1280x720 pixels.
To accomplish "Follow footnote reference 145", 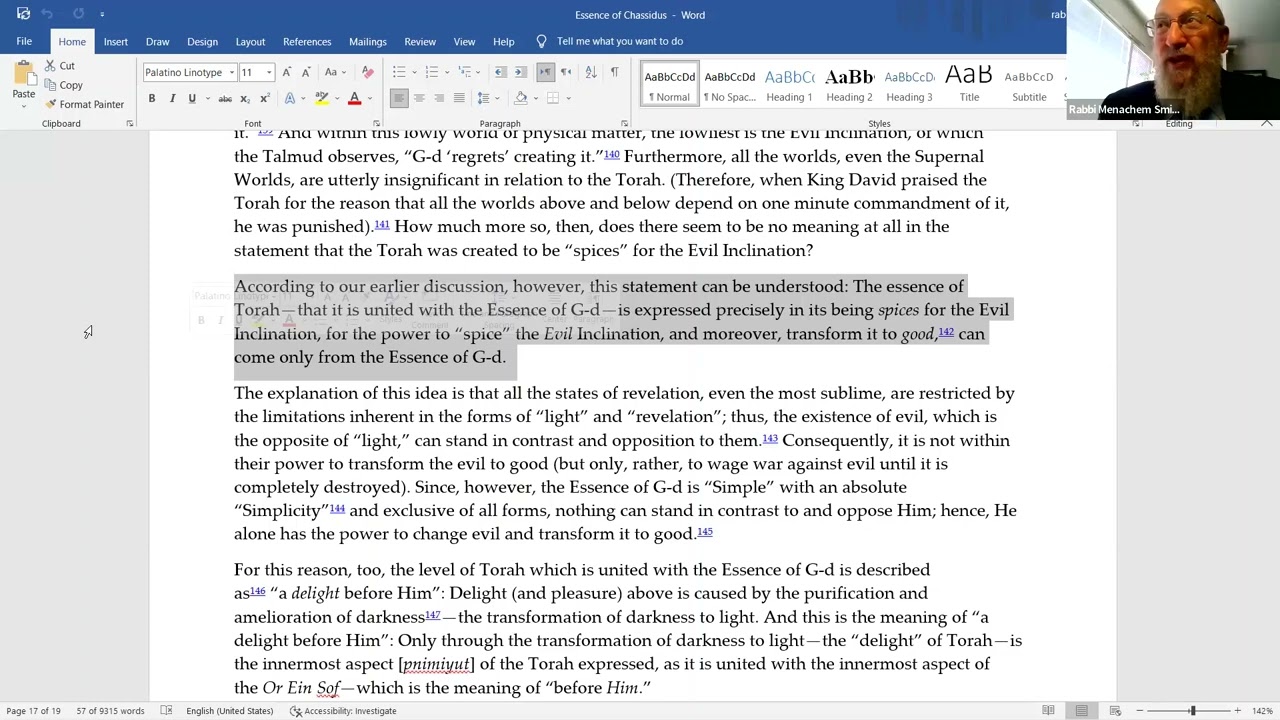I will (x=705, y=531).
